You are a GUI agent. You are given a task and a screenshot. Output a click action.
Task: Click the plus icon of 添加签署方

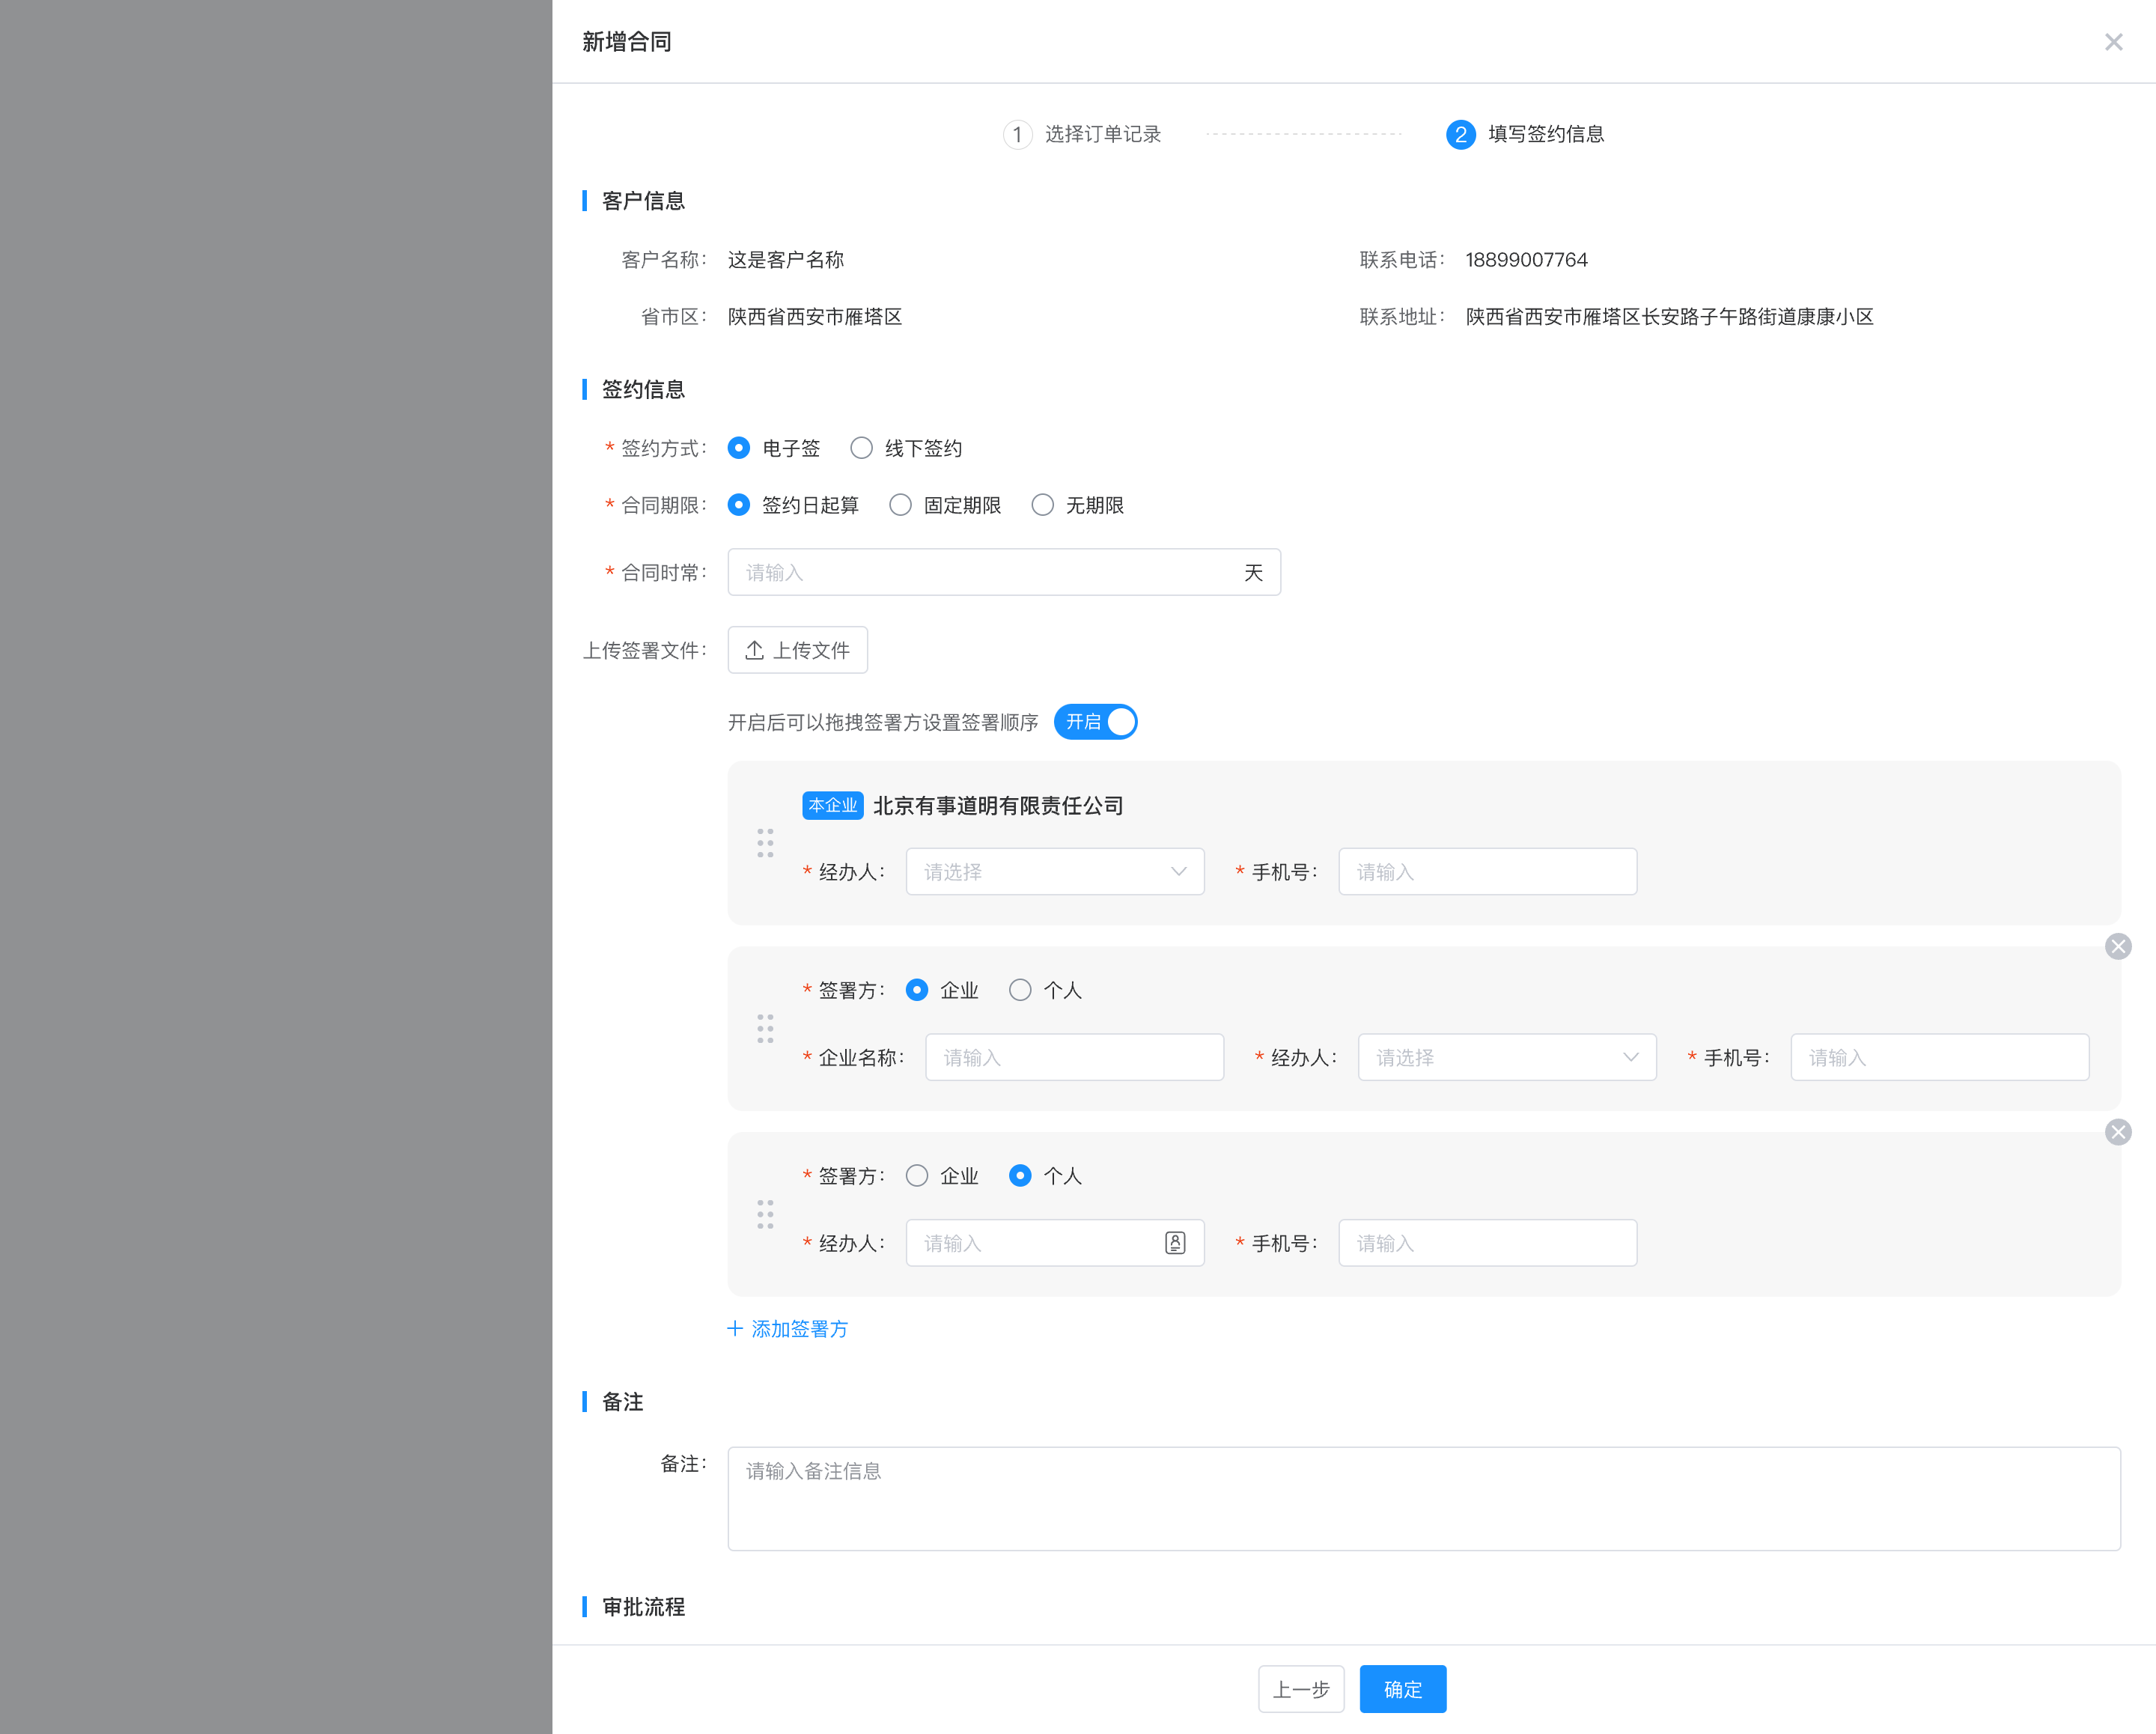(735, 1329)
